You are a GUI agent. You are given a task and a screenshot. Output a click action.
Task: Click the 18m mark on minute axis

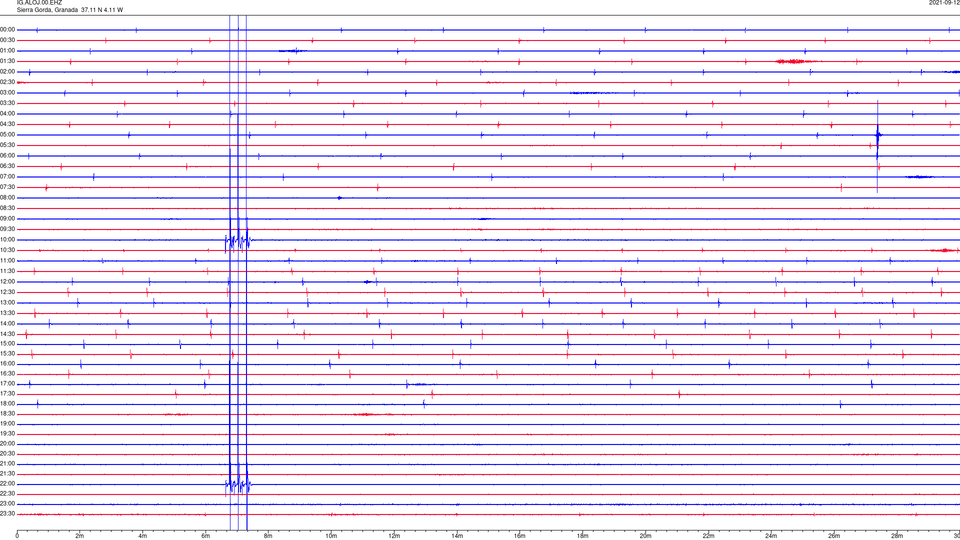click(x=582, y=536)
